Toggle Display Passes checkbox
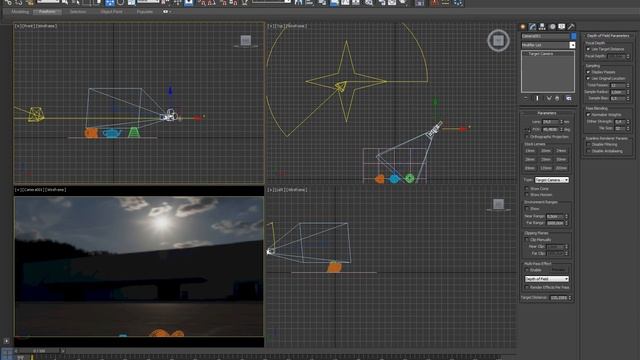Viewport: 640px width, 360px height. (x=589, y=72)
